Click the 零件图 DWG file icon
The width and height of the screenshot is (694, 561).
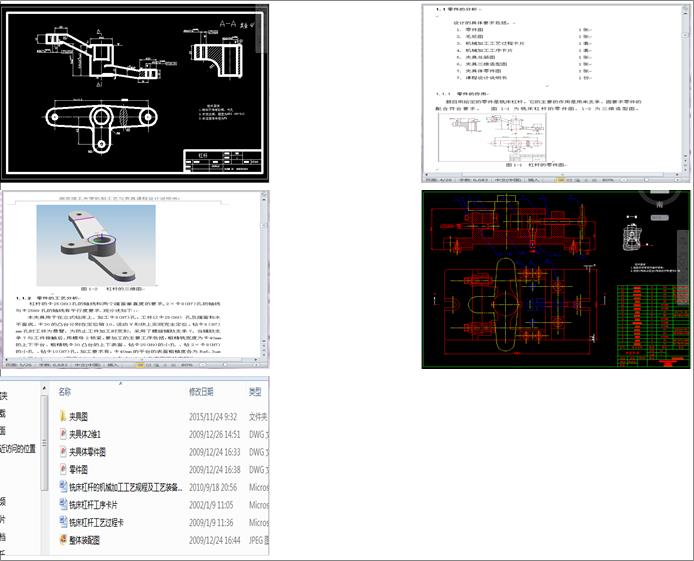pos(62,469)
